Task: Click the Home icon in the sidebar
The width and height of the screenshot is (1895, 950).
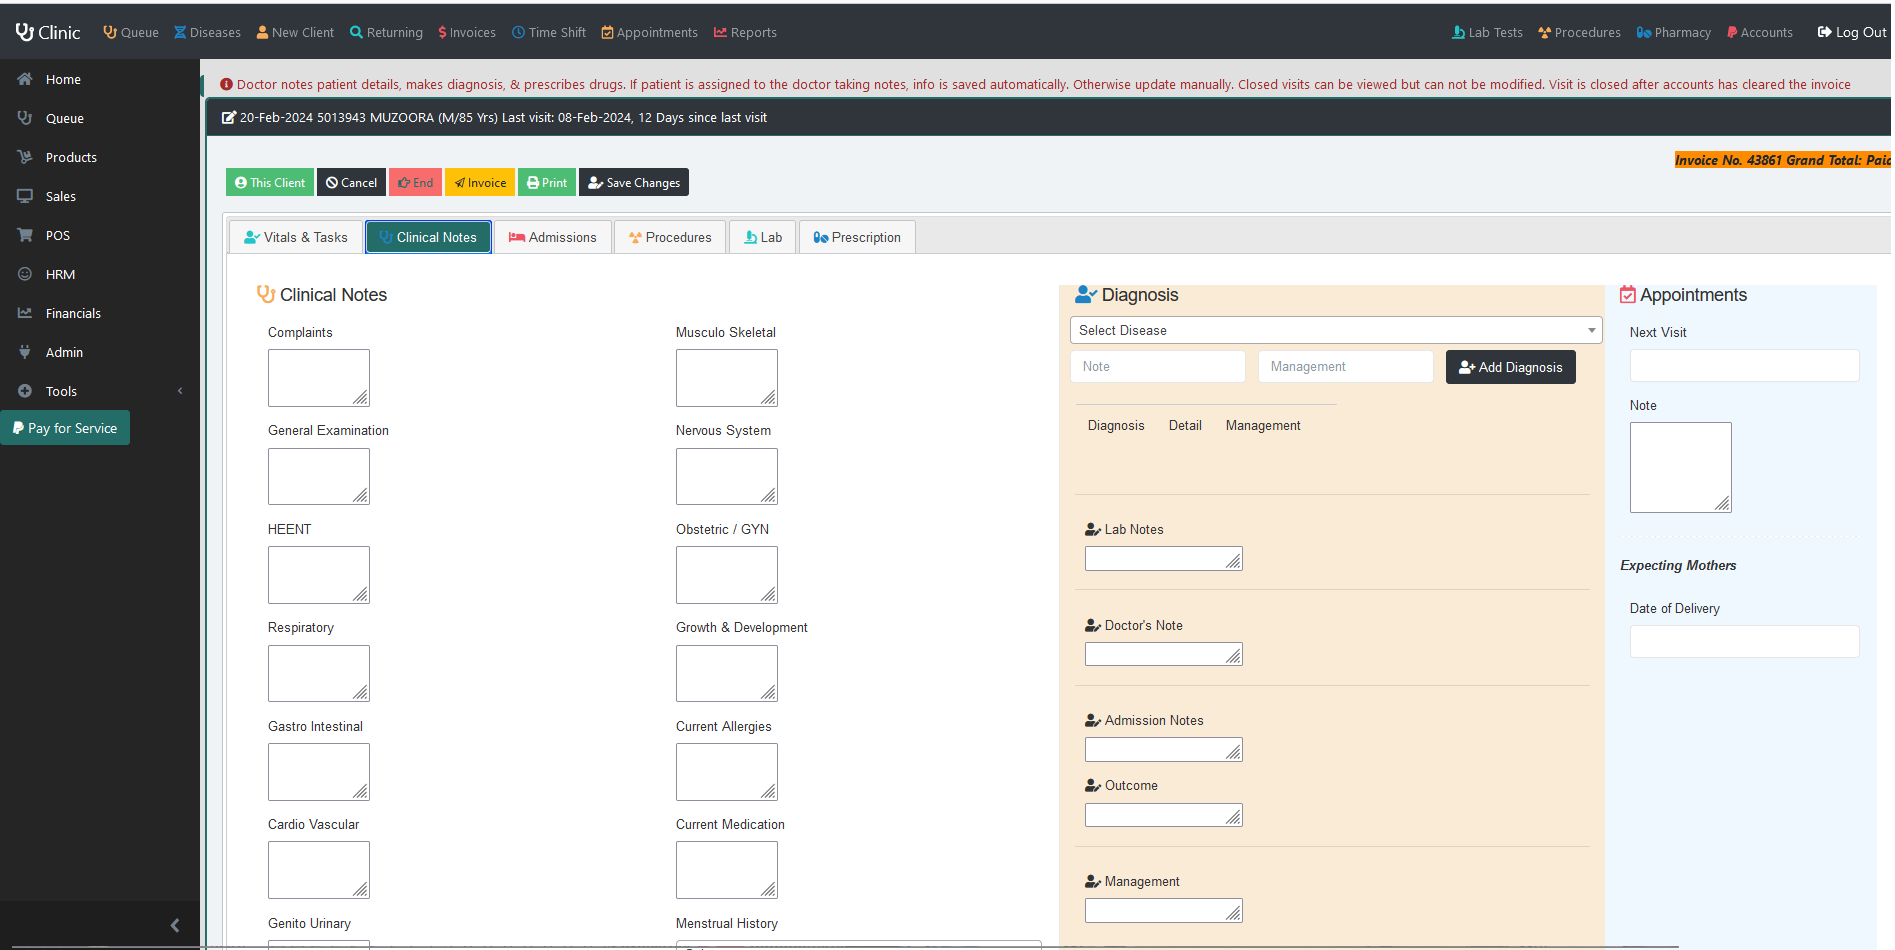Action: click(x=25, y=79)
